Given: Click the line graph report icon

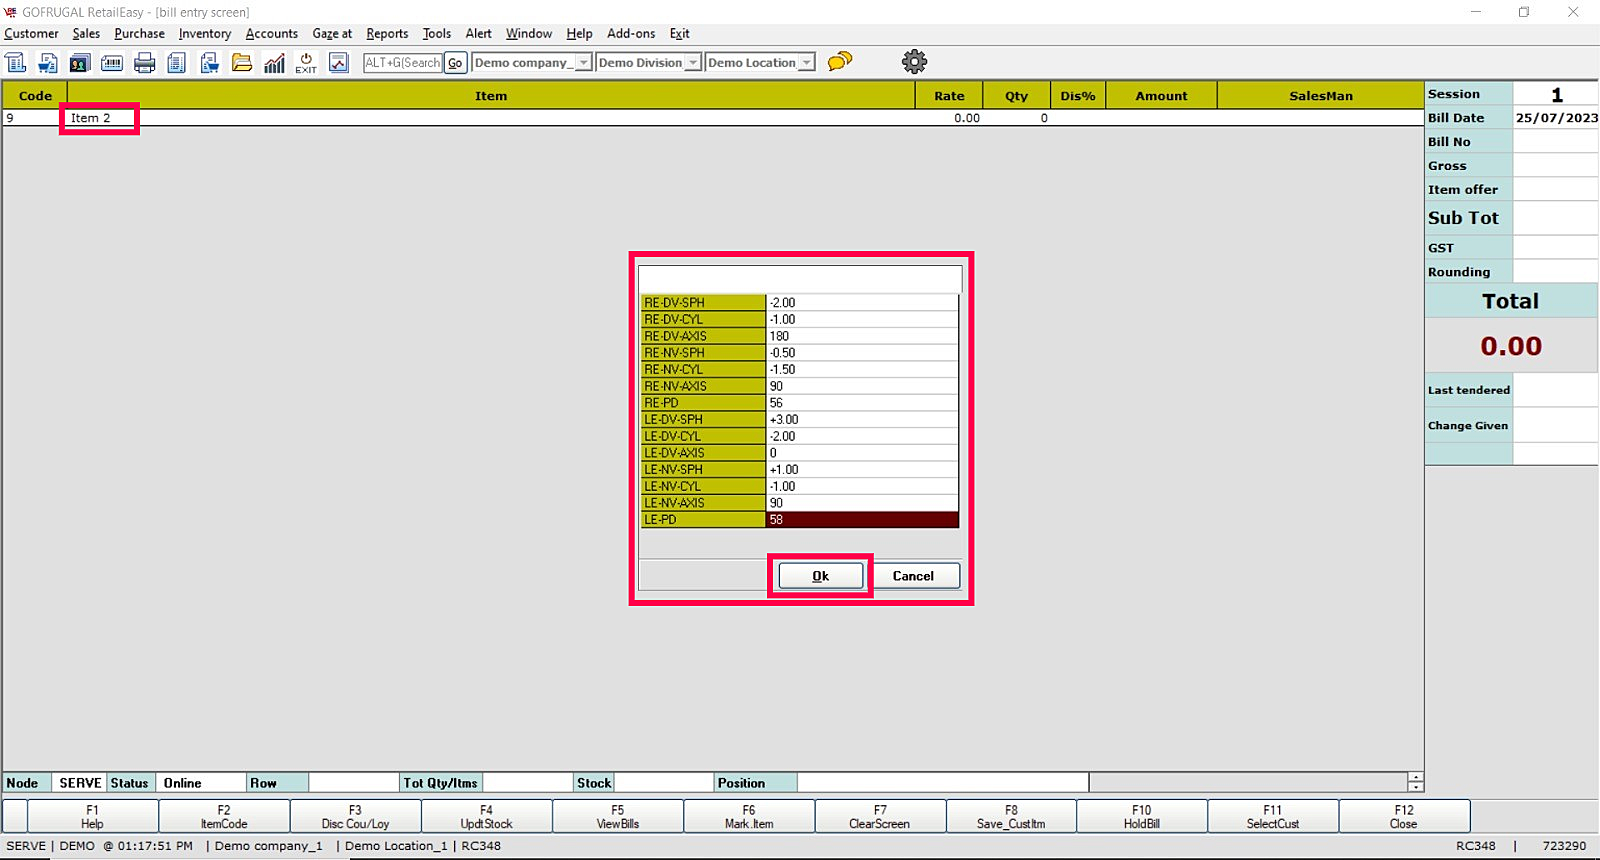Looking at the screenshot, I should click(339, 62).
